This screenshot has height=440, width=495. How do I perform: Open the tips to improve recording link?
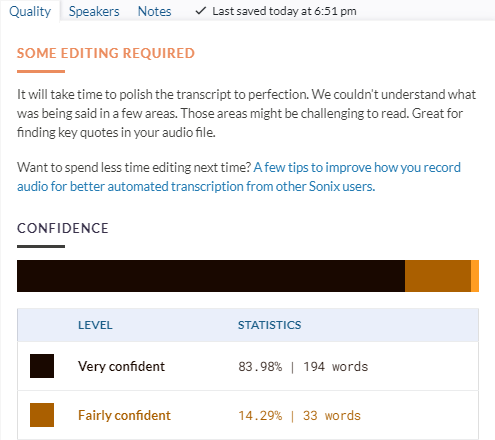click(x=357, y=167)
